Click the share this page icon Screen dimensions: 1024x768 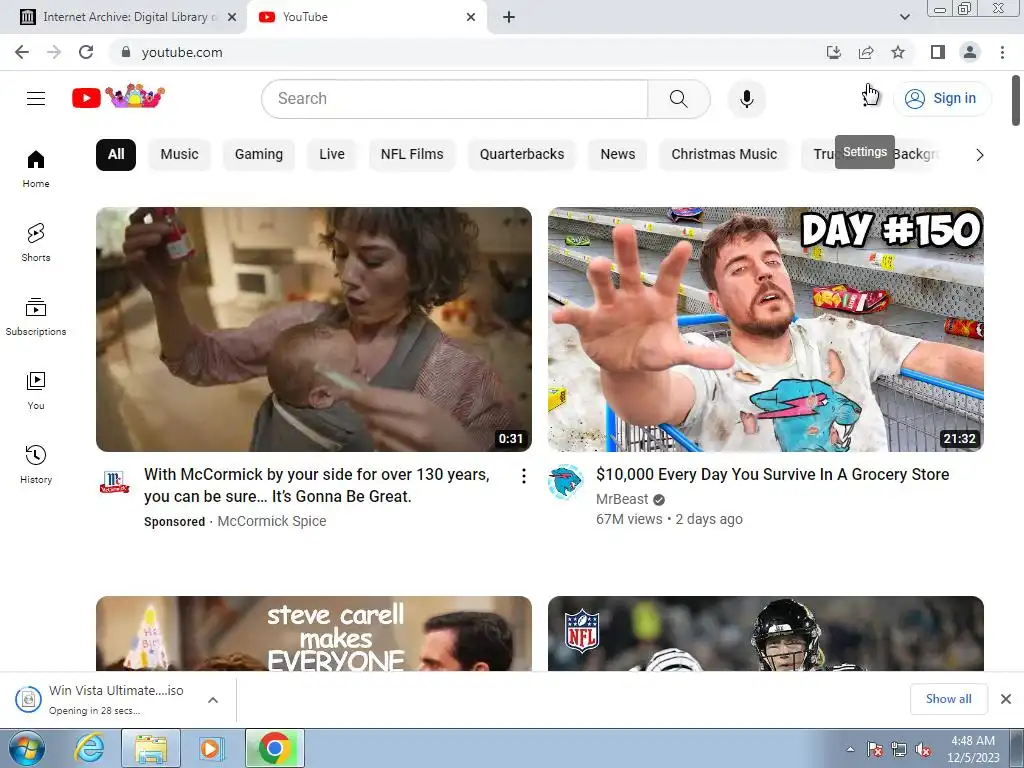(866, 52)
